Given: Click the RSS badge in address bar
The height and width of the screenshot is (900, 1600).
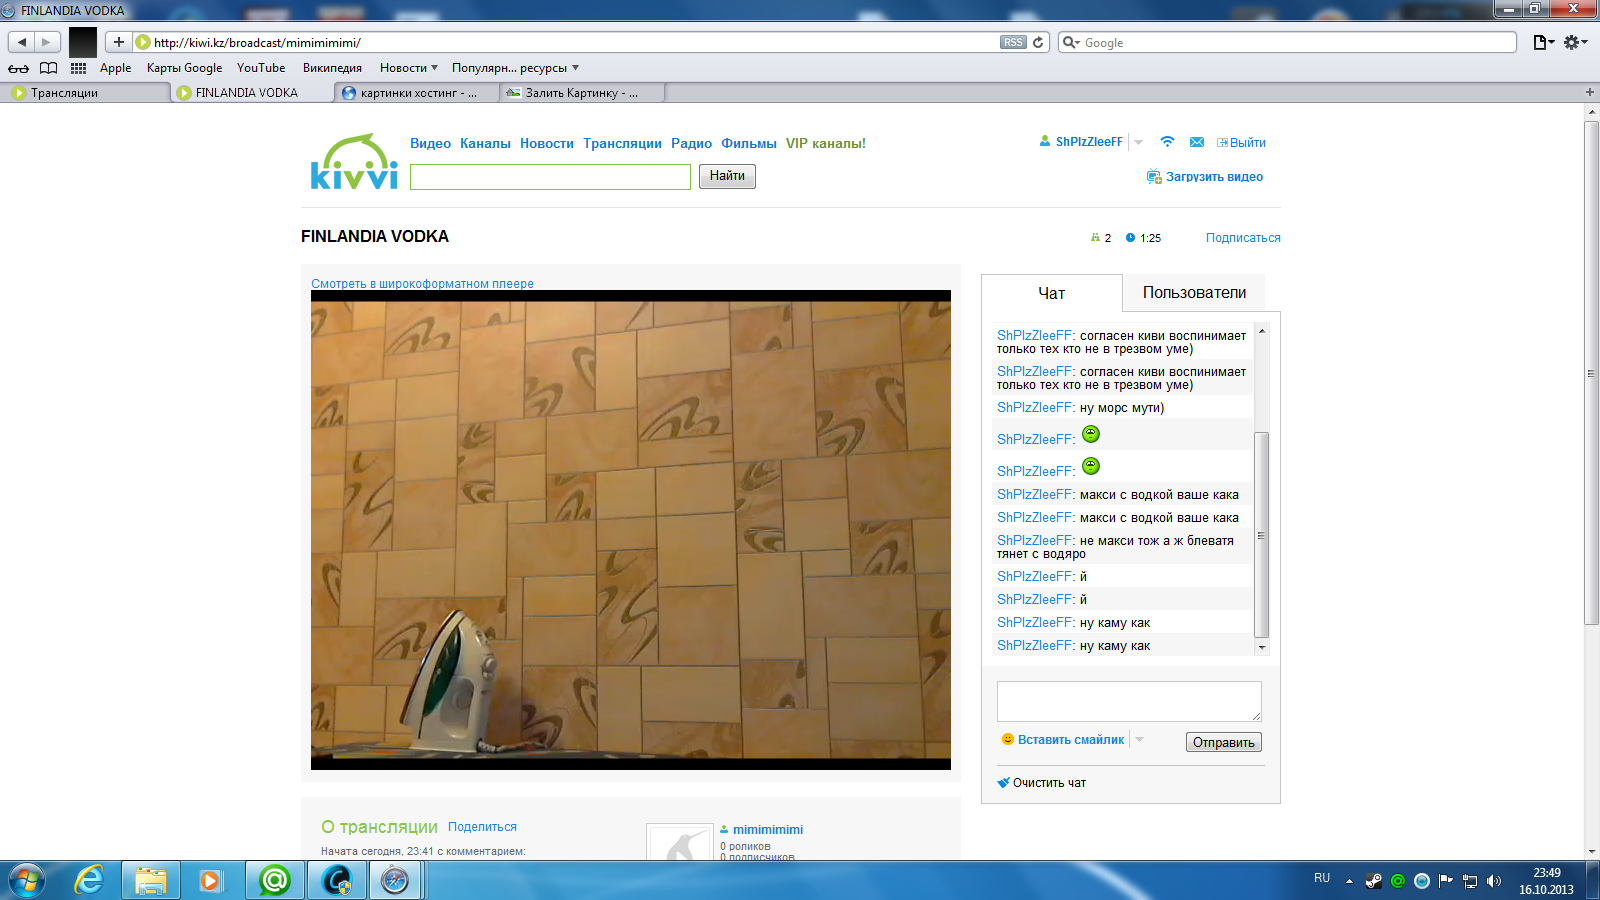Looking at the screenshot, I should [1013, 42].
